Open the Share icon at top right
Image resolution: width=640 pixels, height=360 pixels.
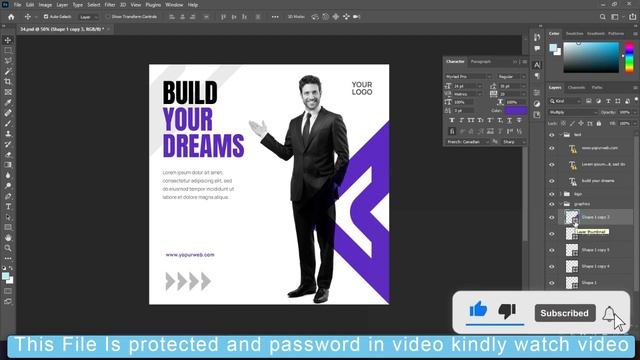tap(632, 17)
